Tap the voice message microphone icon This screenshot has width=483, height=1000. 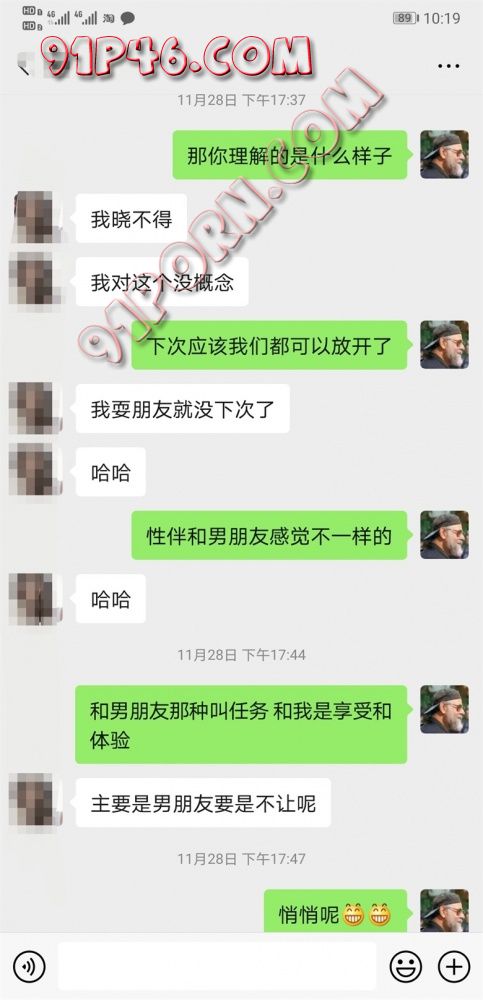[x=29, y=967]
